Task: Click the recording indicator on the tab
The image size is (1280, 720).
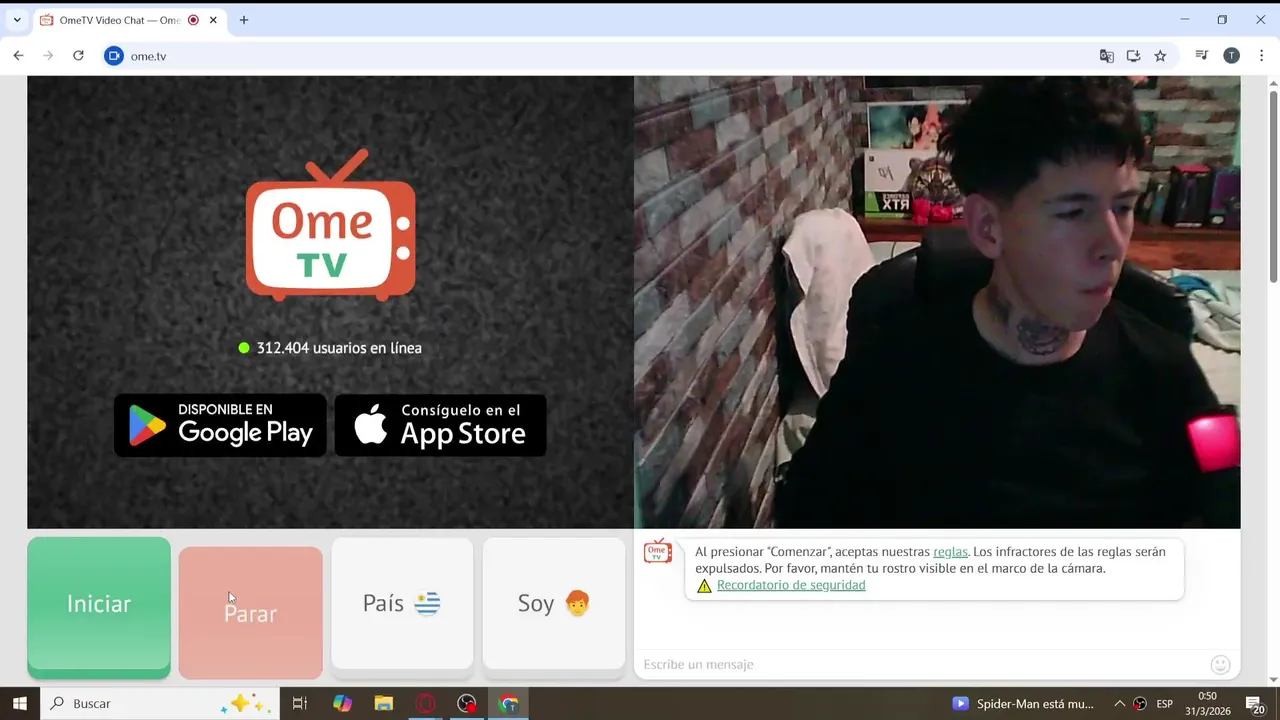Action: pos(193,20)
